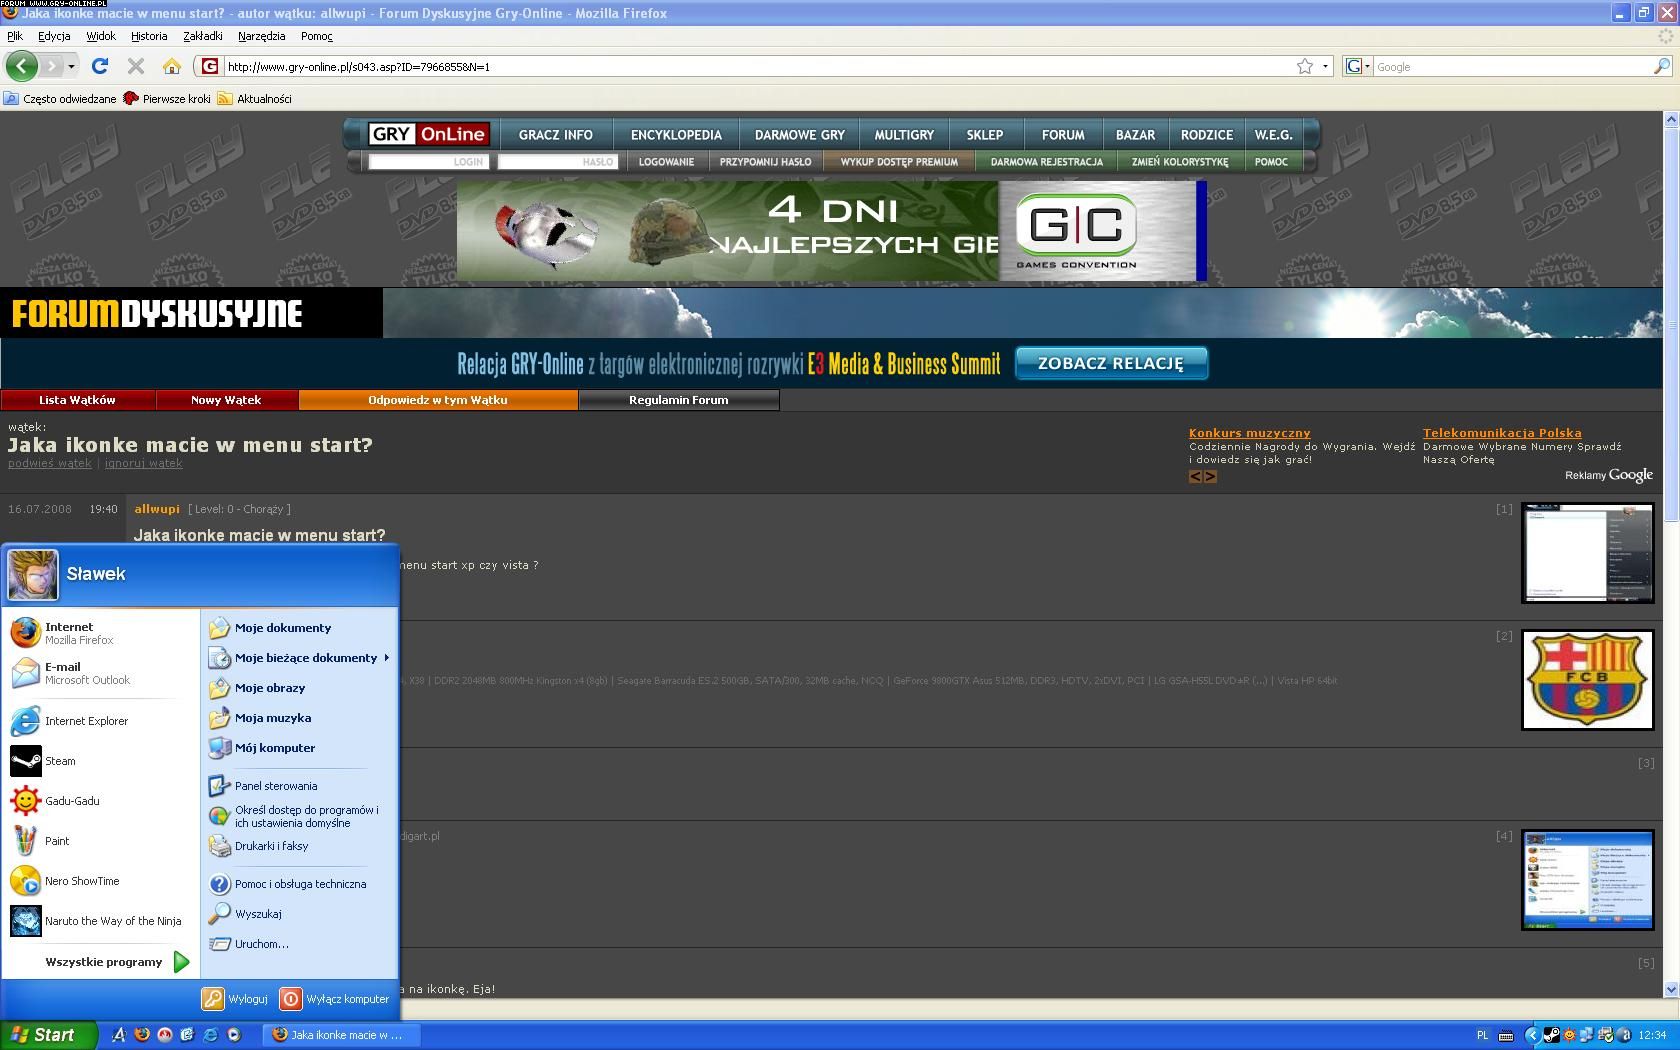
Task: Open Steam from the Start menu
Action: pos(60,761)
